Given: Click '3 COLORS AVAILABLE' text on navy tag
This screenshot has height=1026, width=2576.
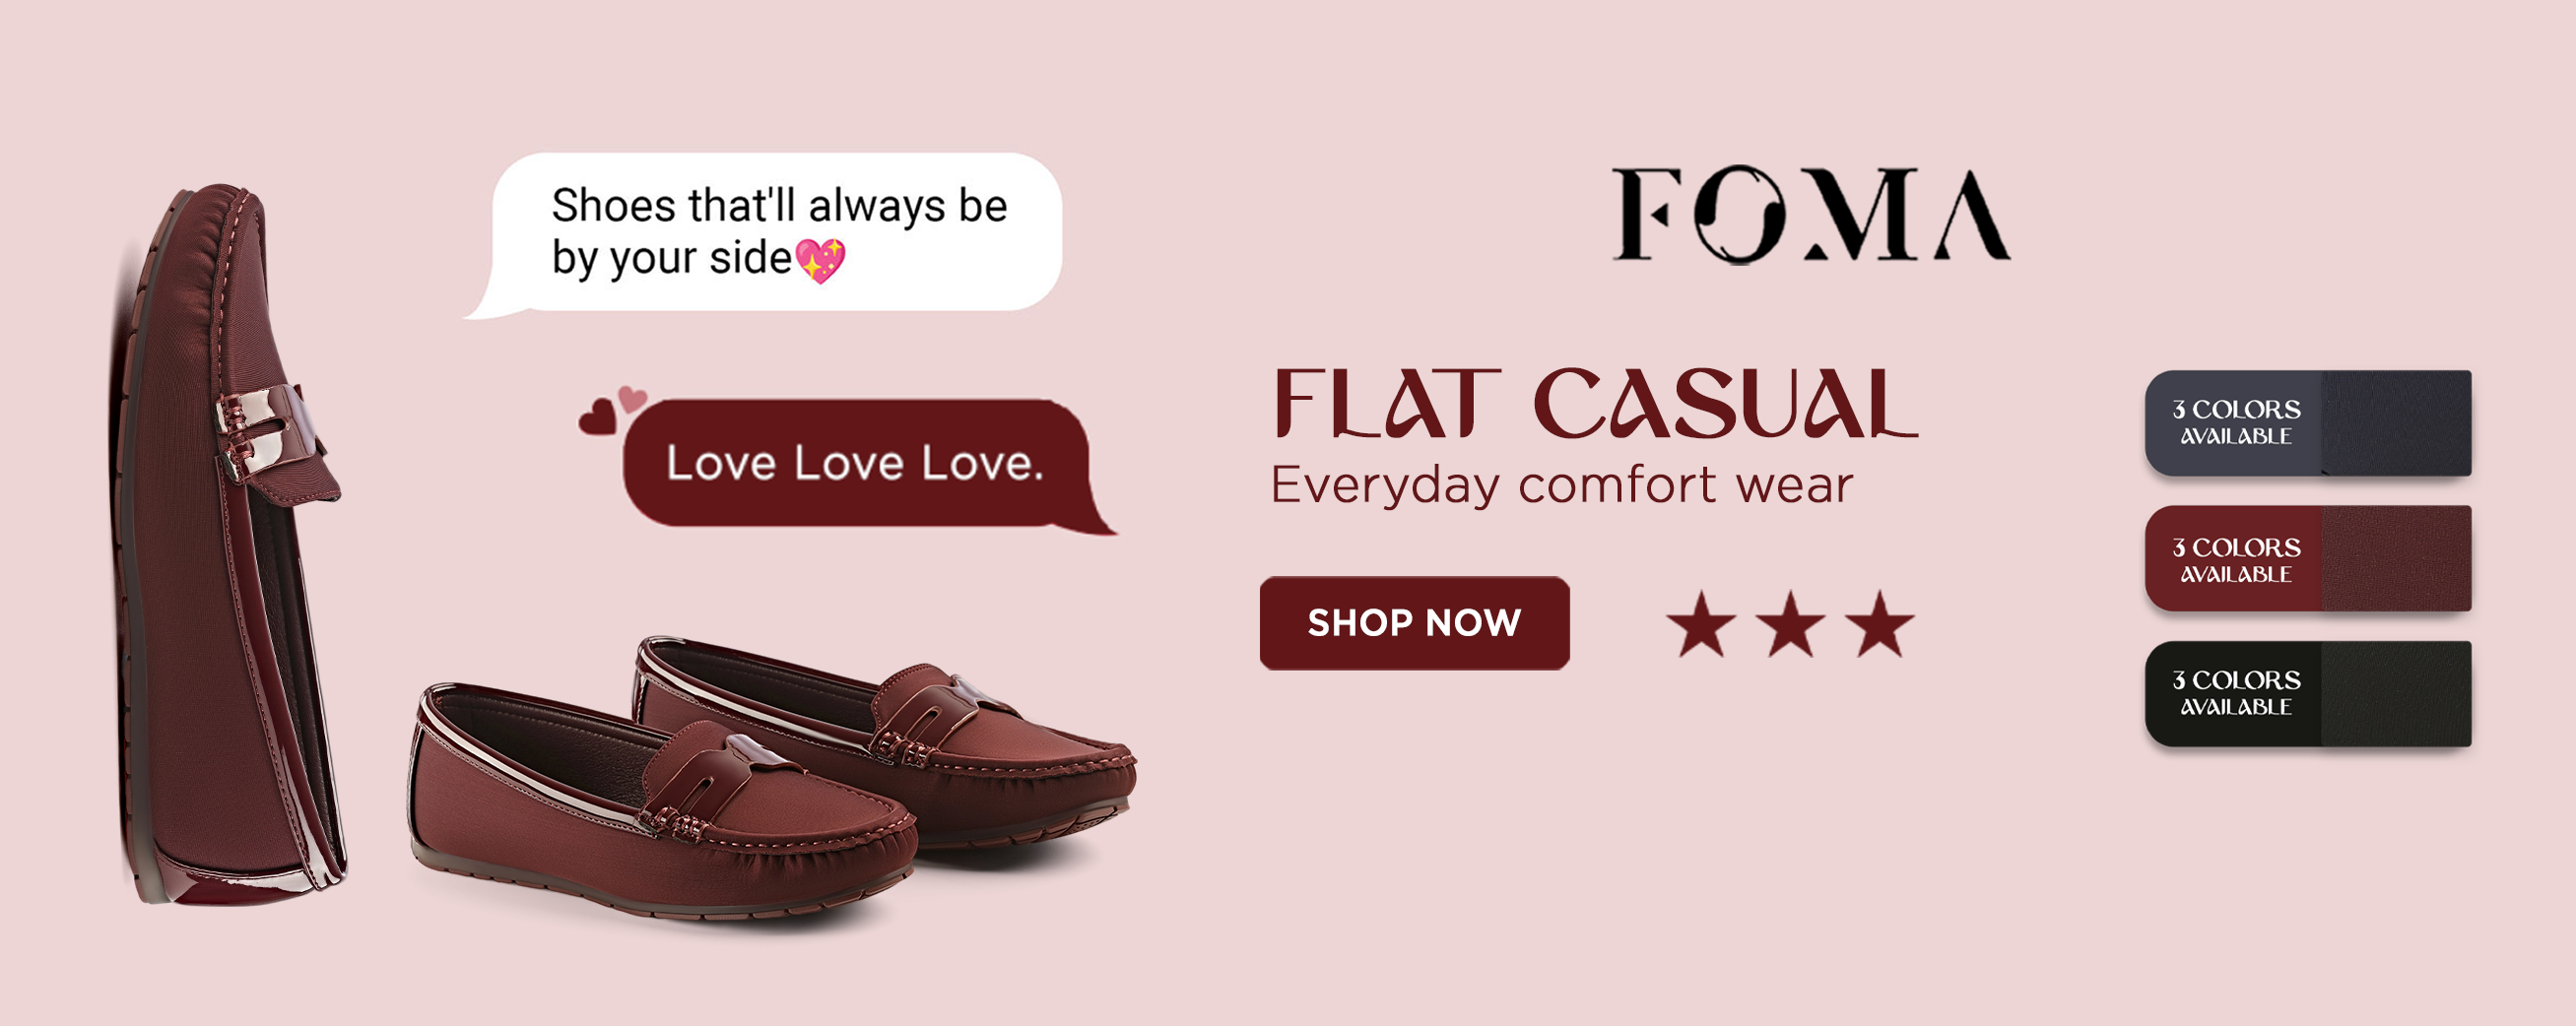Looking at the screenshot, I should click(x=2236, y=422).
